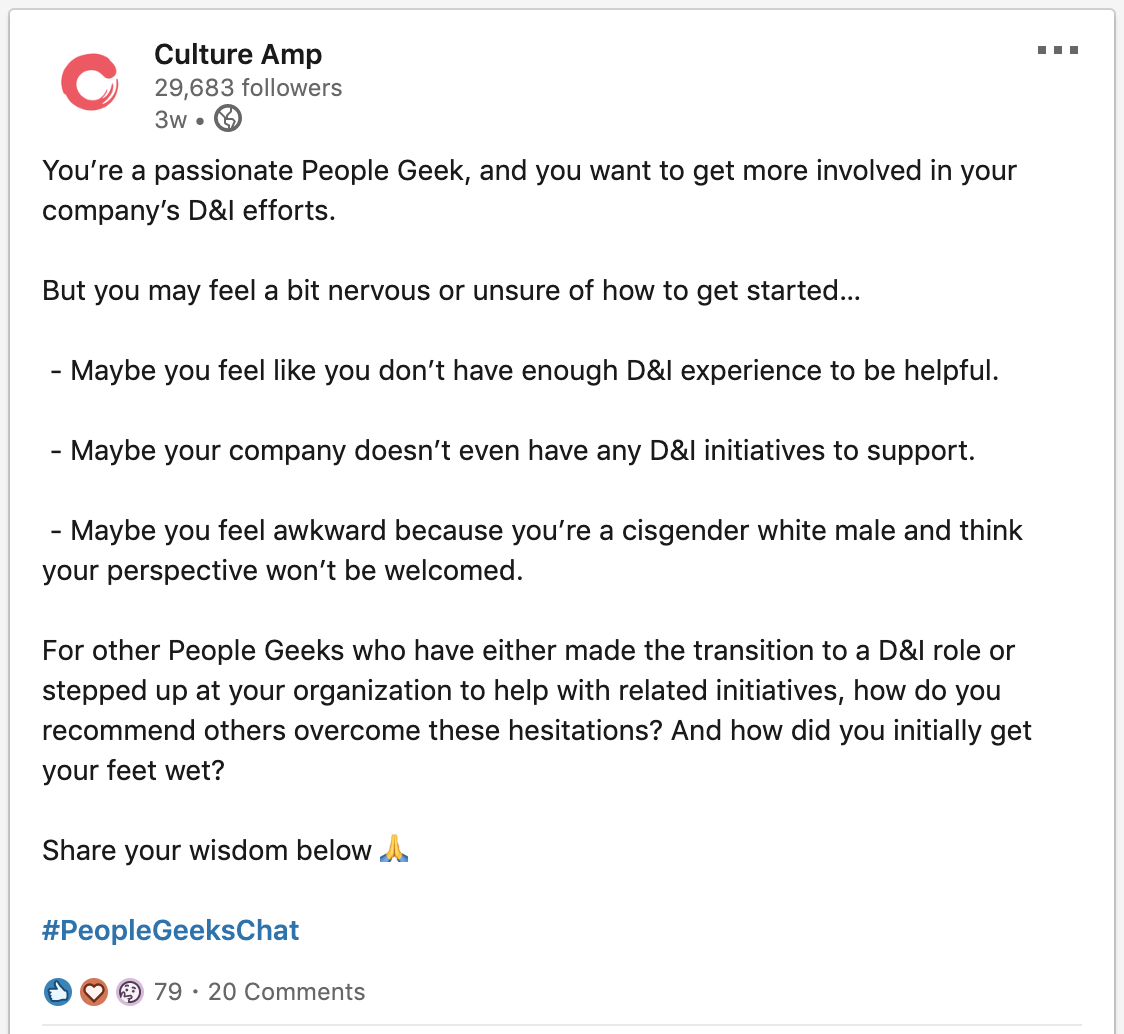The height and width of the screenshot is (1034, 1124).
Task: Click the "any D&I initiatives to support" bullet
Action: (x=522, y=451)
